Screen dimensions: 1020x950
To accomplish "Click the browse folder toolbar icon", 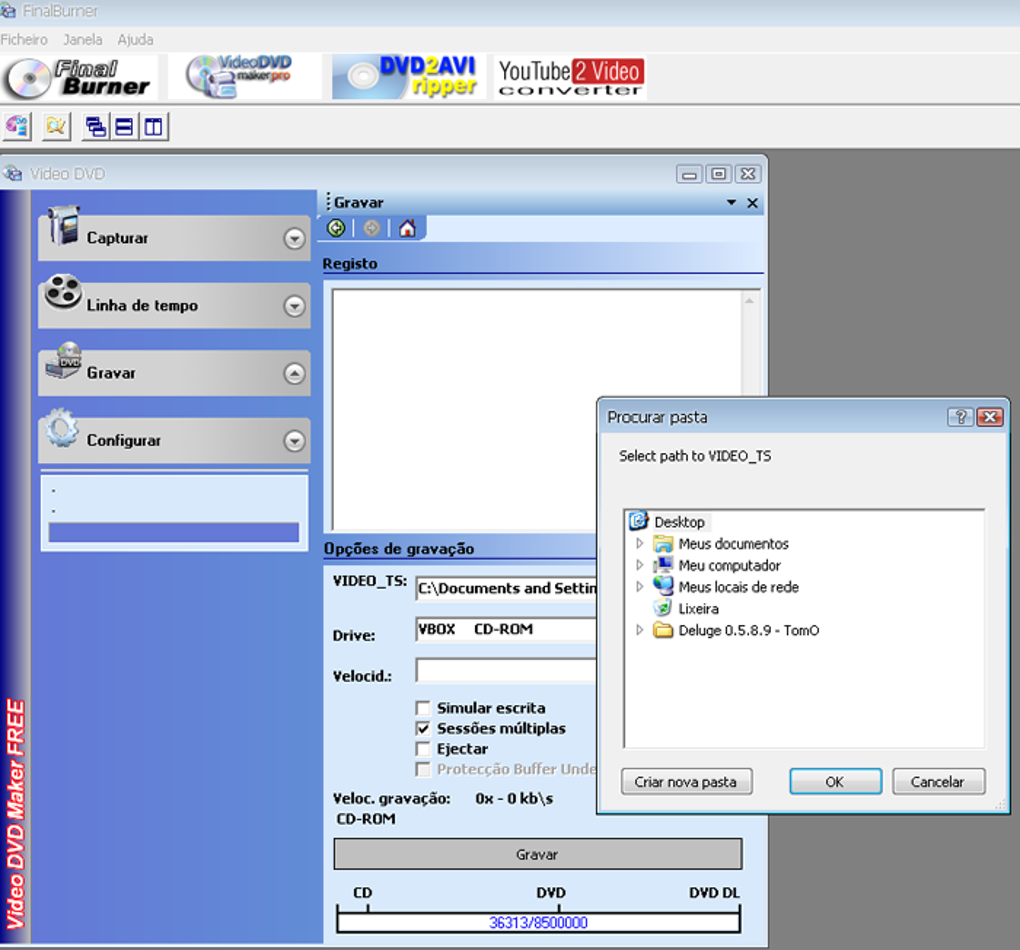I will point(56,126).
